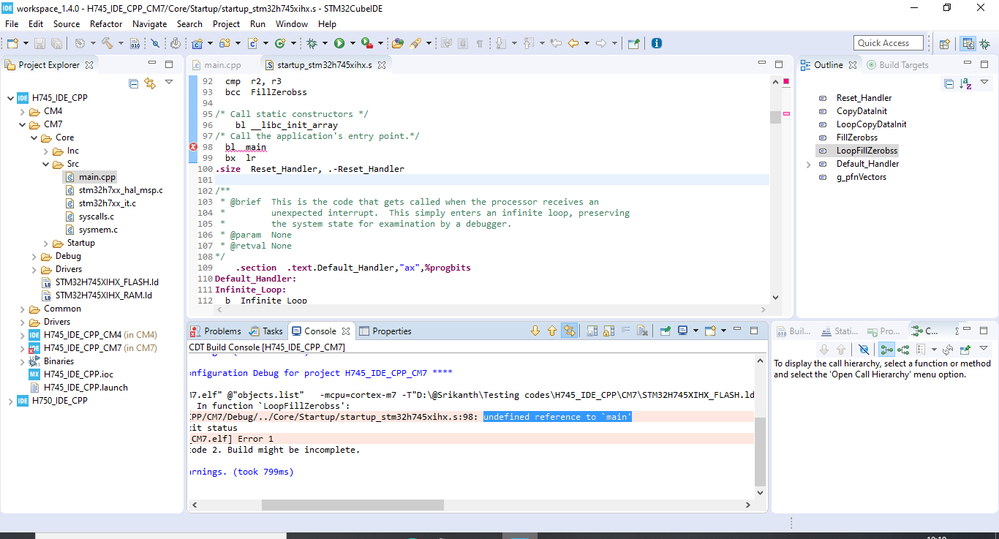
Task: Switch to the Debug perspective icon
Action: click(985, 43)
